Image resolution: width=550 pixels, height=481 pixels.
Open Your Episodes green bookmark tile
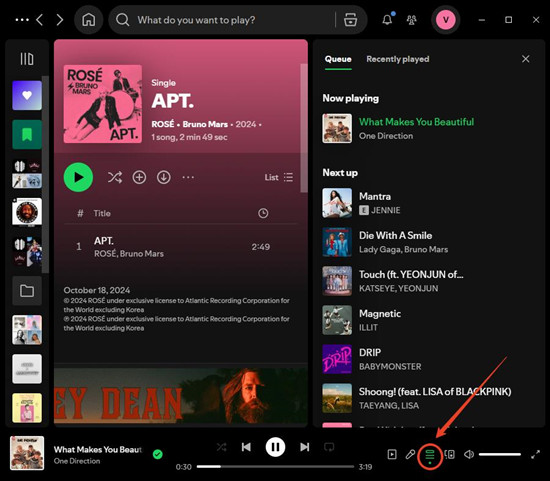click(x=27, y=134)
